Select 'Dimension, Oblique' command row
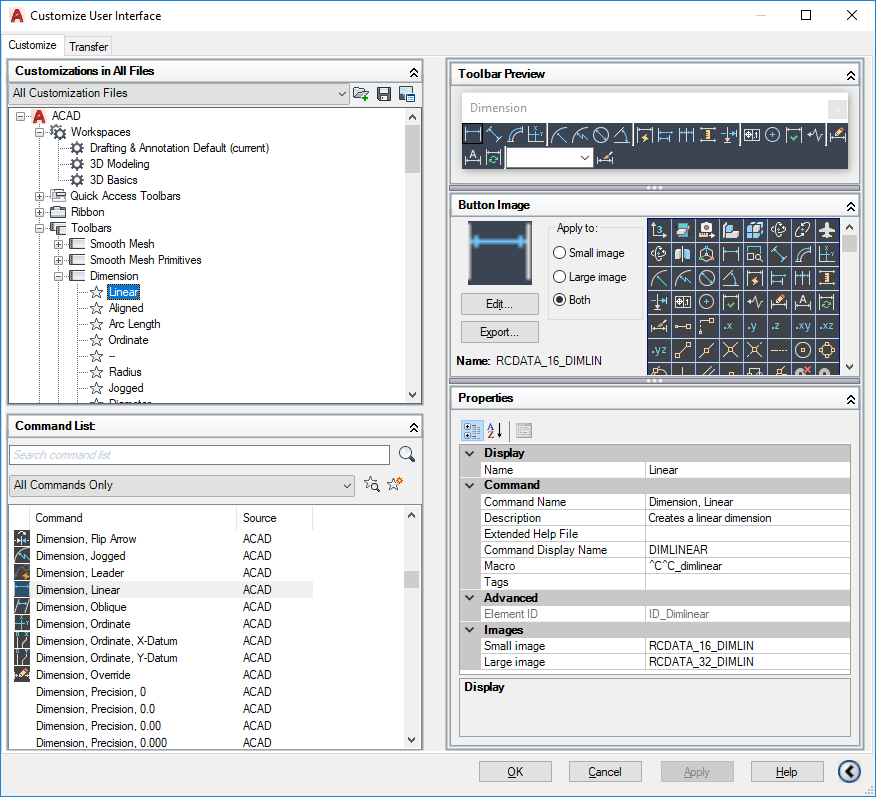This screenshot has width=876, height=797. (163, 607)
